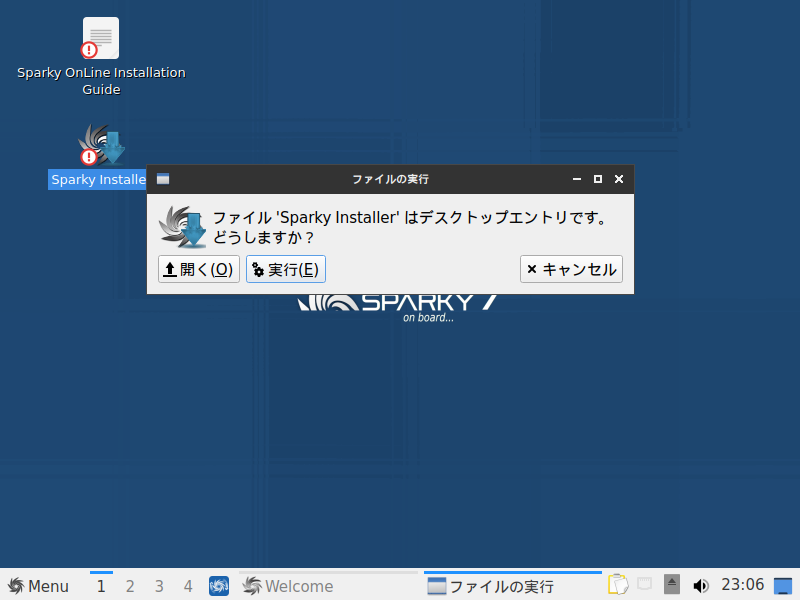The image size is (800, 600).
Task: Activate the ファイルの実行 taskbar entry
Action: point(513,586)
